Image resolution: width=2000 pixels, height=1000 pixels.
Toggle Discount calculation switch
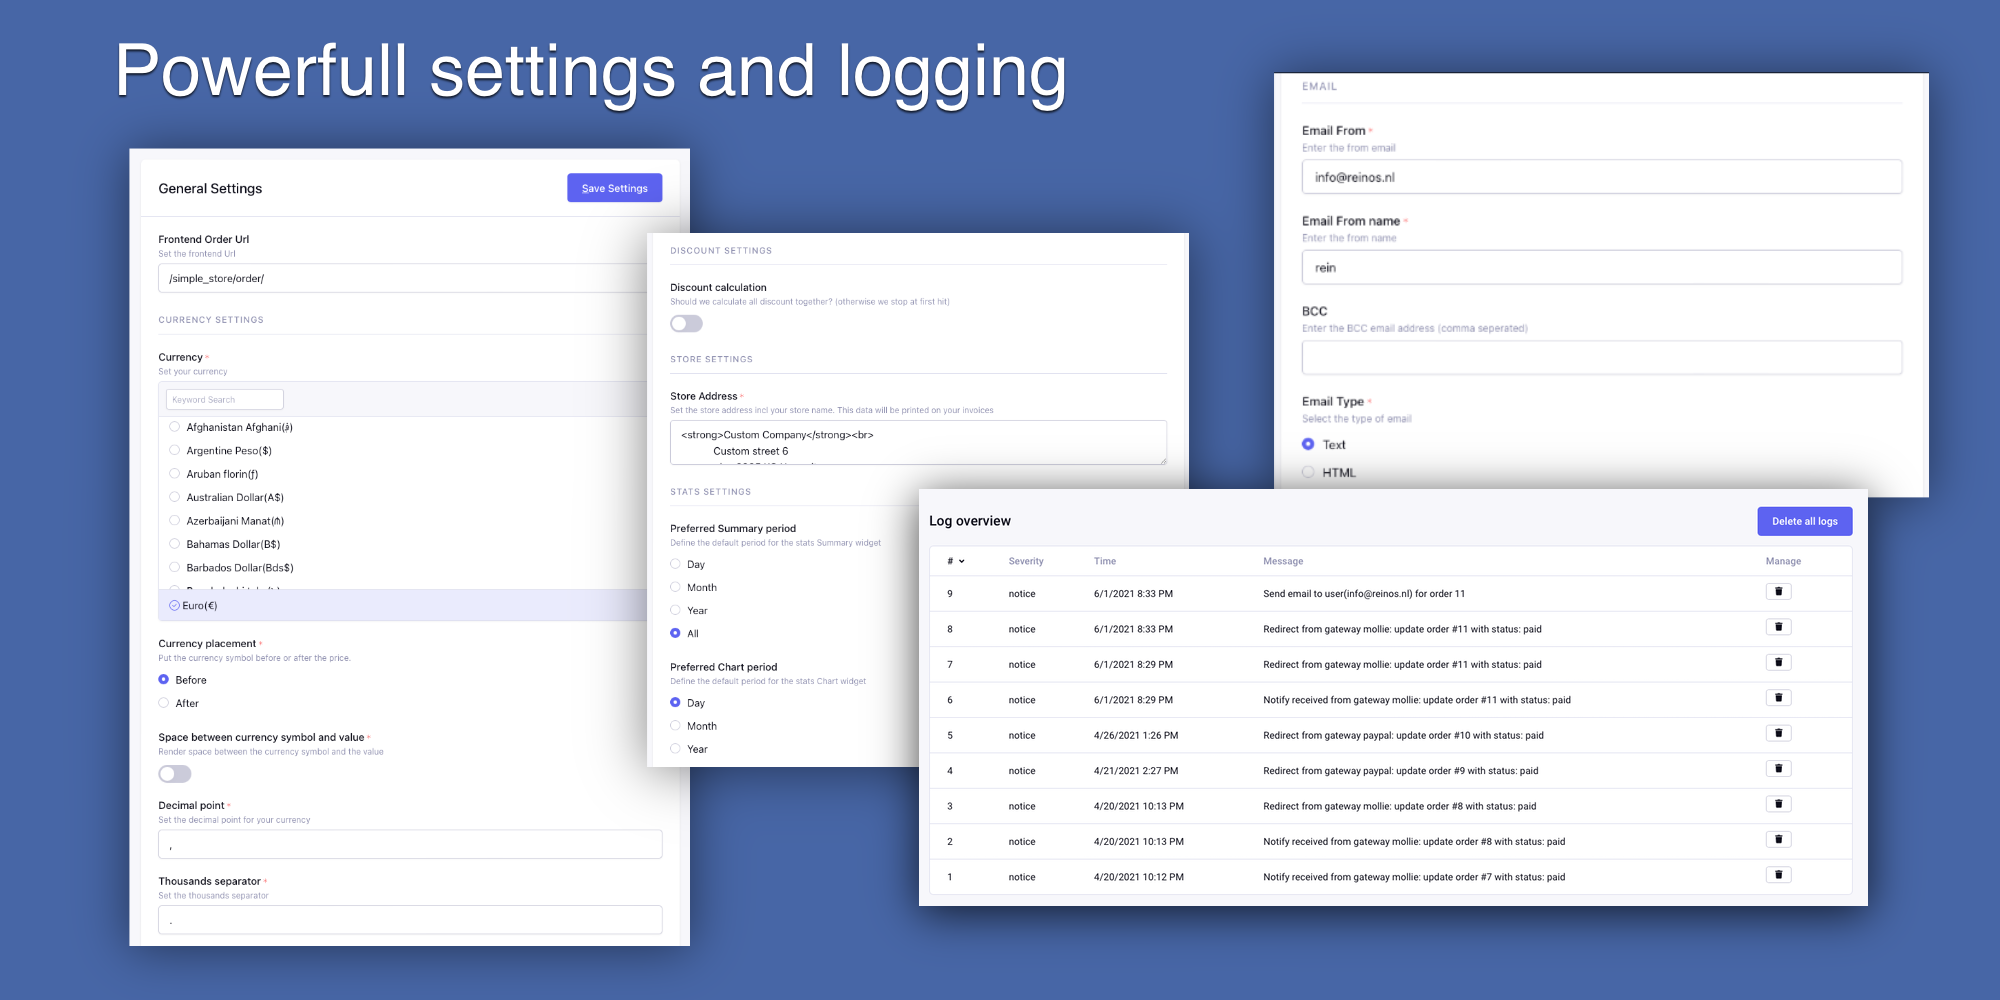686,323
